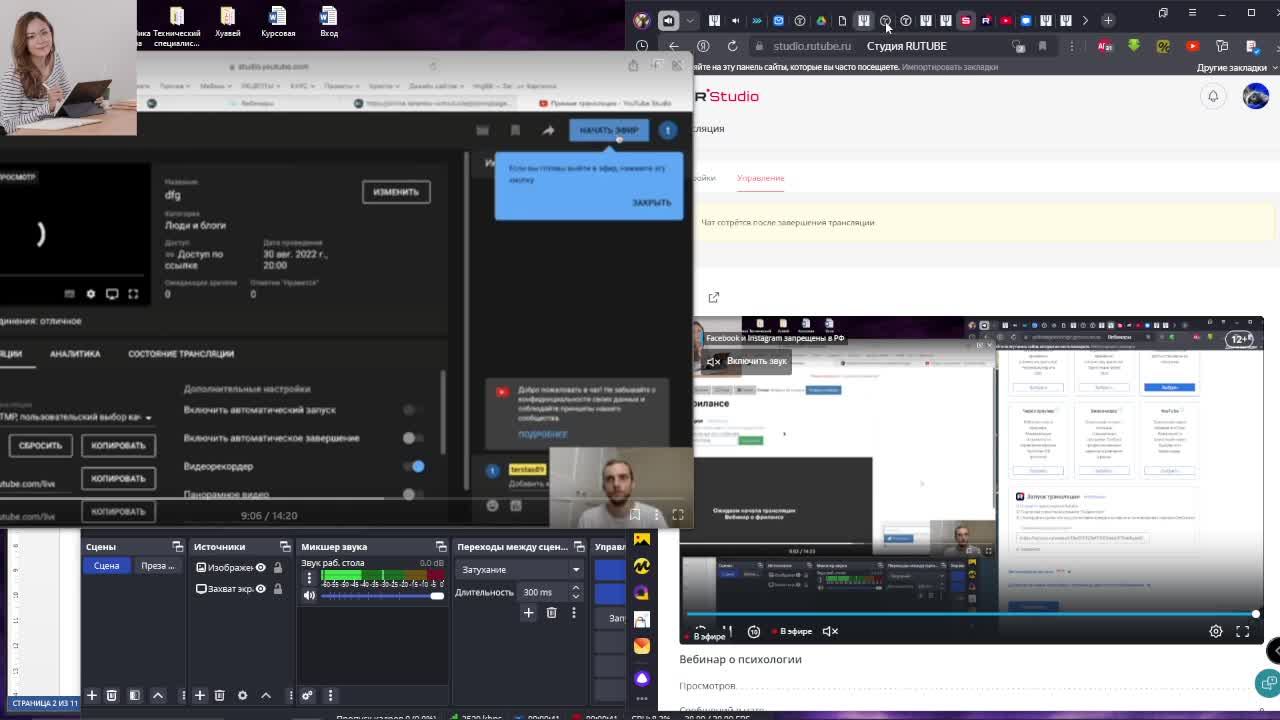Undock the Sources panel
Screen dimensions: 1280x720
284,546
